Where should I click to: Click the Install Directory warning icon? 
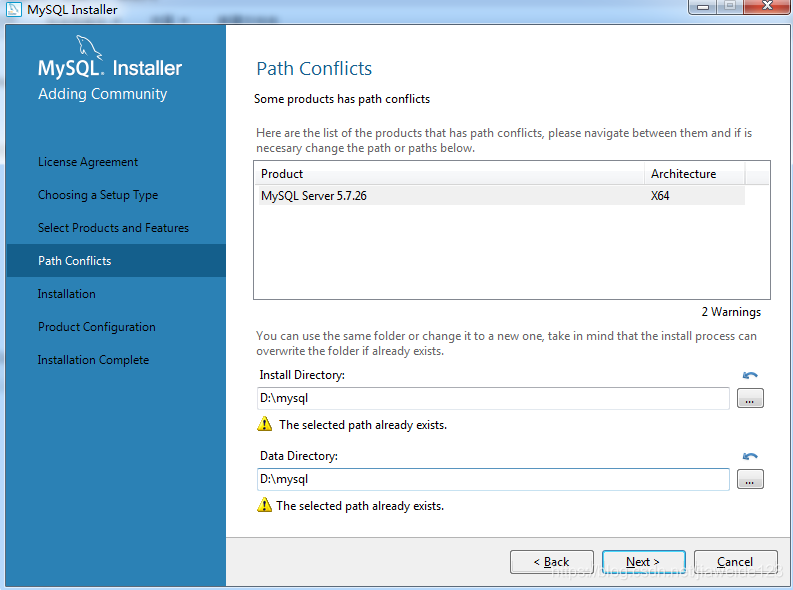coord(265,424)
